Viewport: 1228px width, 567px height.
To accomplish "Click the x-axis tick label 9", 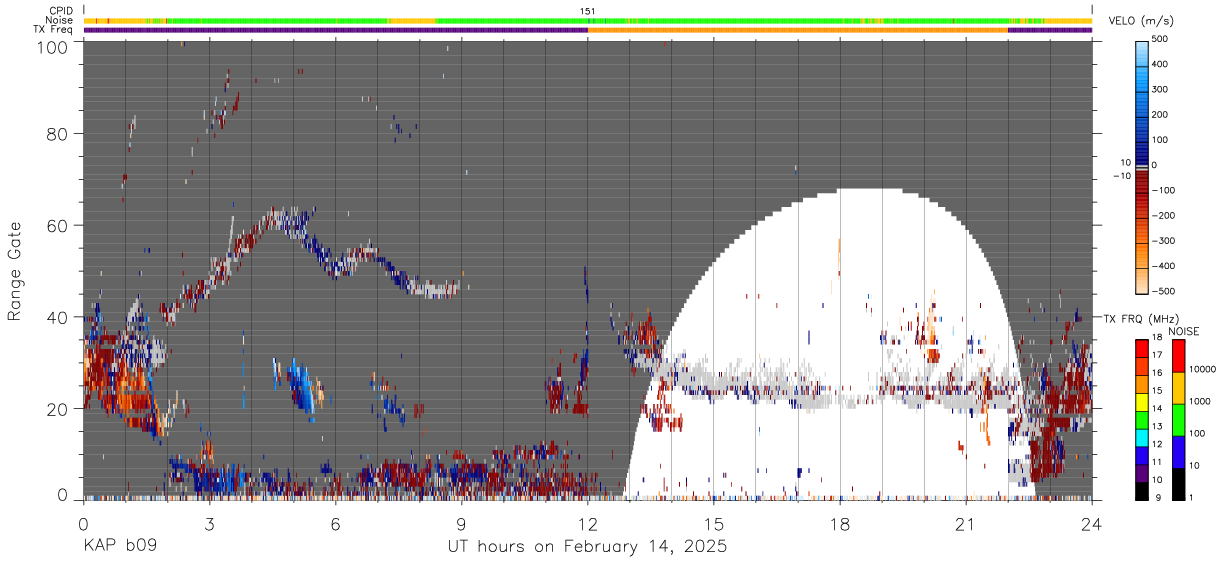I will tap(461, 523).
